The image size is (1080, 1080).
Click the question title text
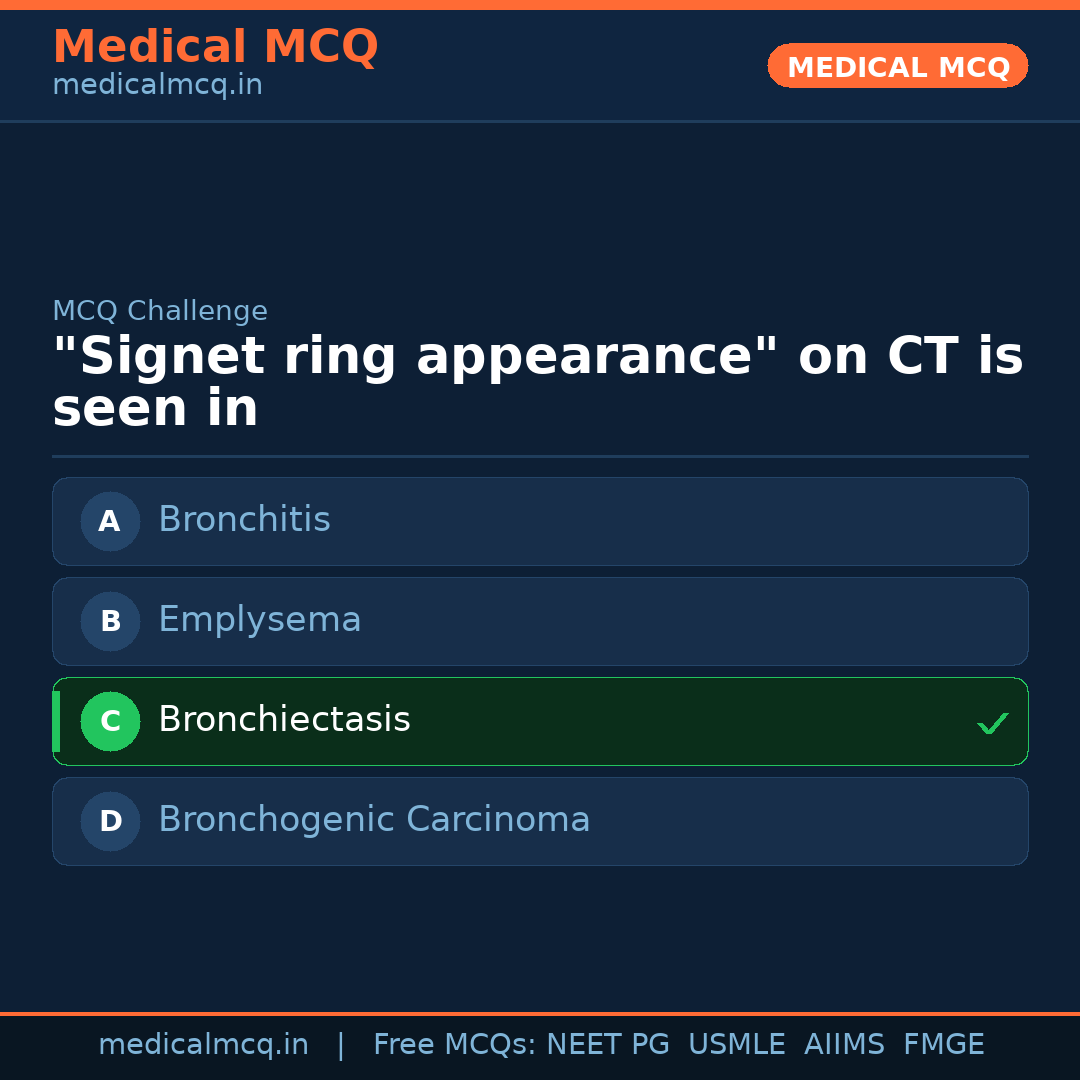tap(537, 381)
